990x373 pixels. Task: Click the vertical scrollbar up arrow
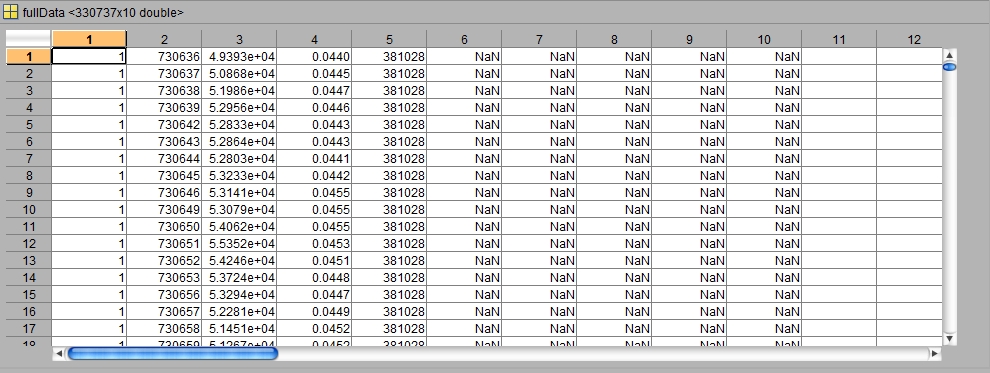click(x=949, y=56)
